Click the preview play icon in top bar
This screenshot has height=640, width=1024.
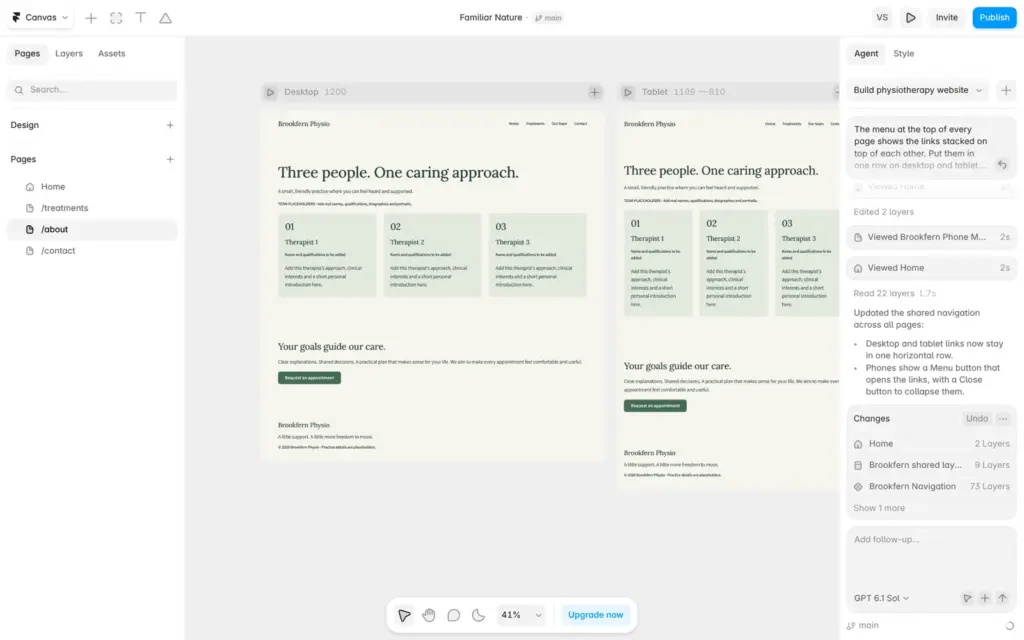[x=910, y=18]
